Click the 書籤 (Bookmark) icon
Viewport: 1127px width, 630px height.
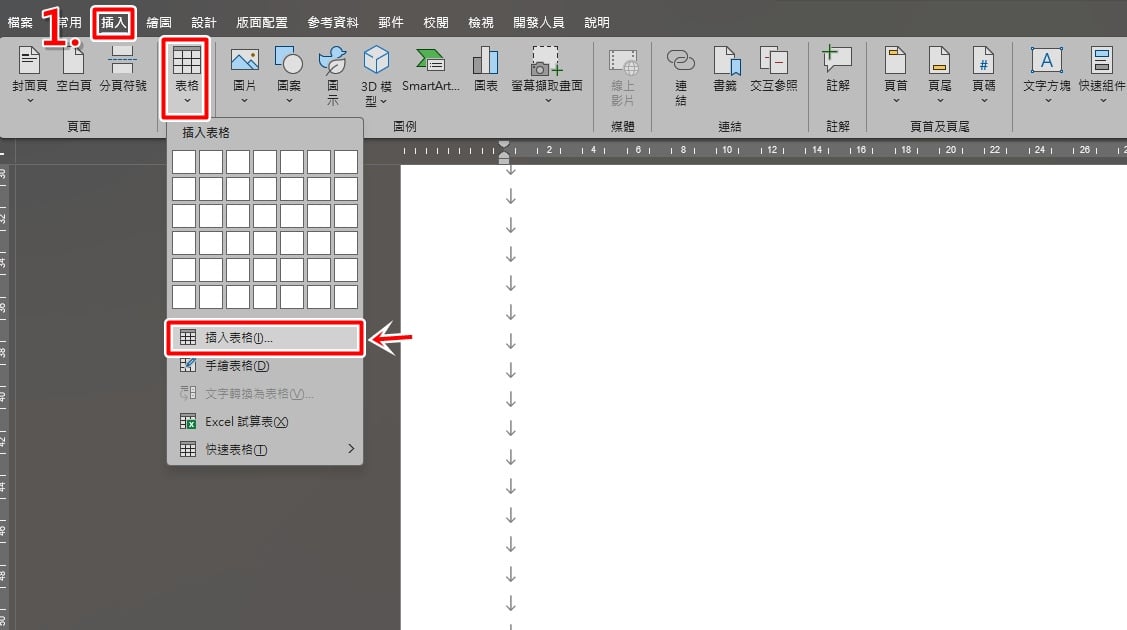(x=725, y=60)
